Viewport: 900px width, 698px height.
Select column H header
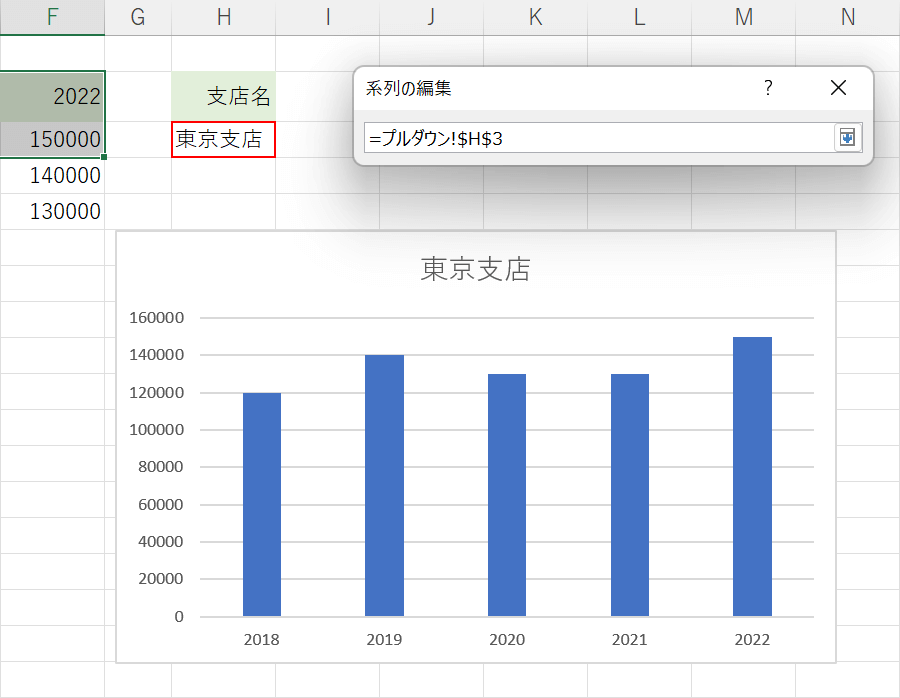[223, 17]
